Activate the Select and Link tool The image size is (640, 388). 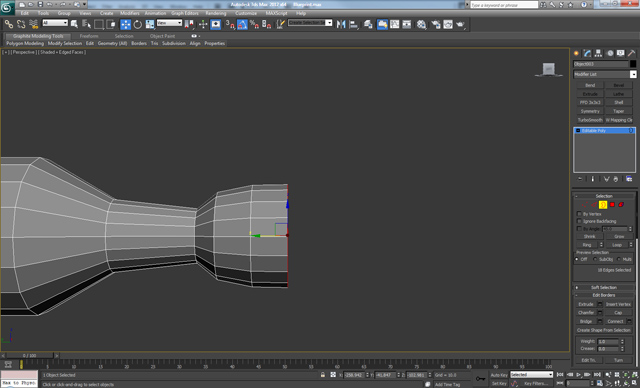[9, 24]
